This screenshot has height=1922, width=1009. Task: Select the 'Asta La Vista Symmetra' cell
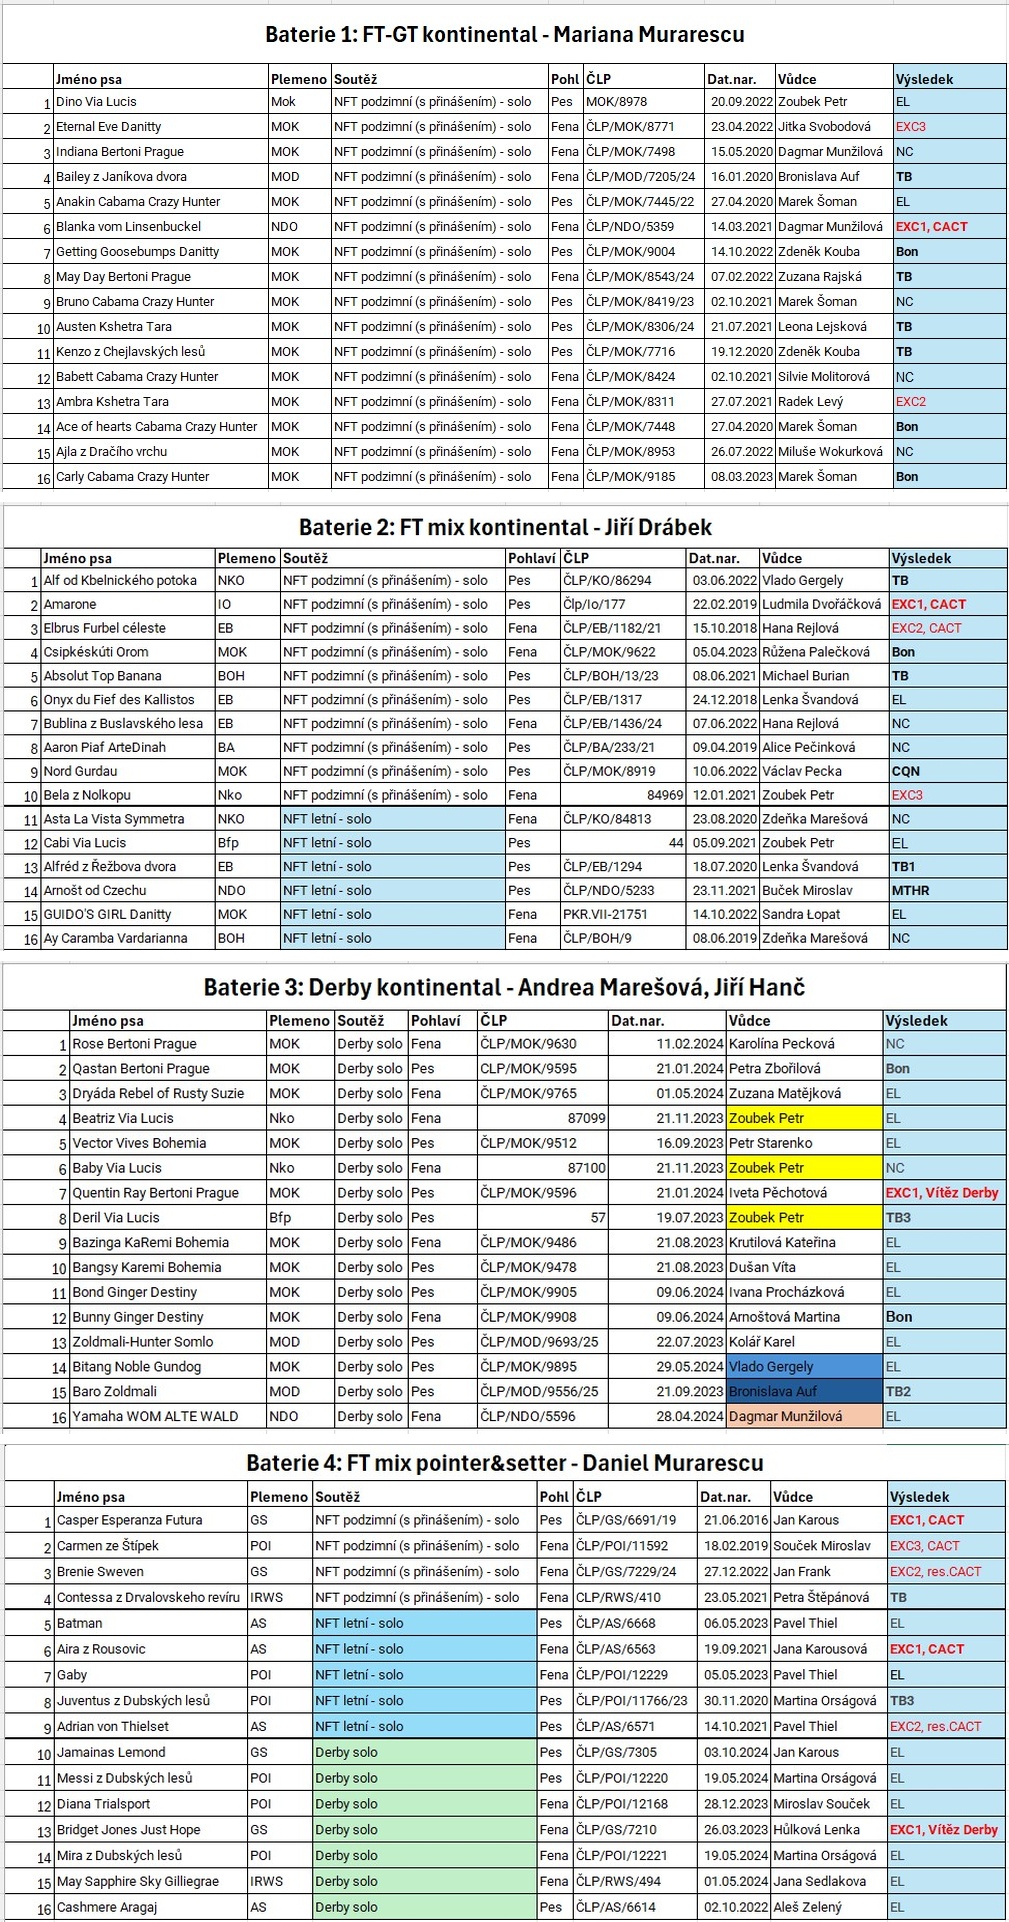[127, 819]
